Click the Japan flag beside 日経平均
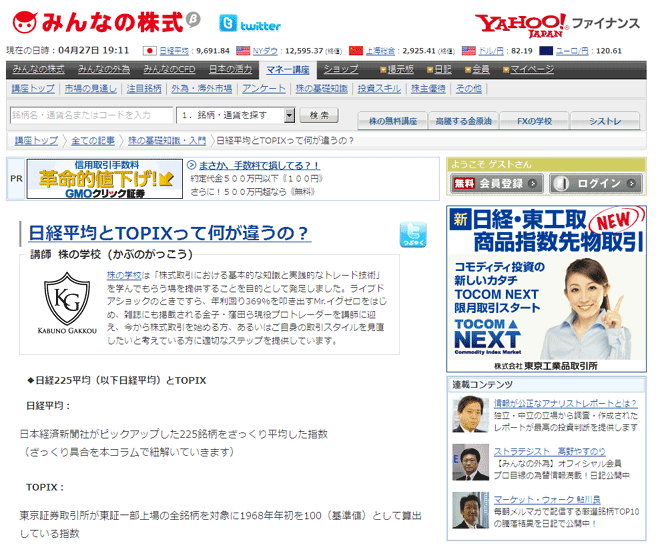The image size is (660, 545). coord(150,50)
